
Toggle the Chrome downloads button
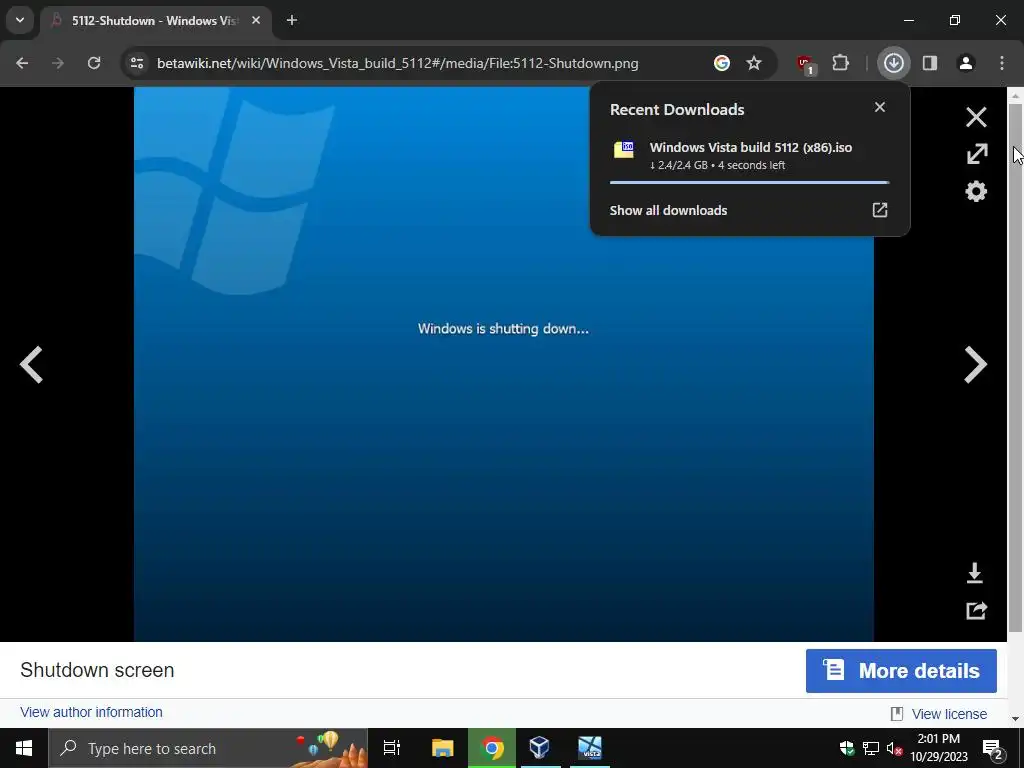[894, 63]
